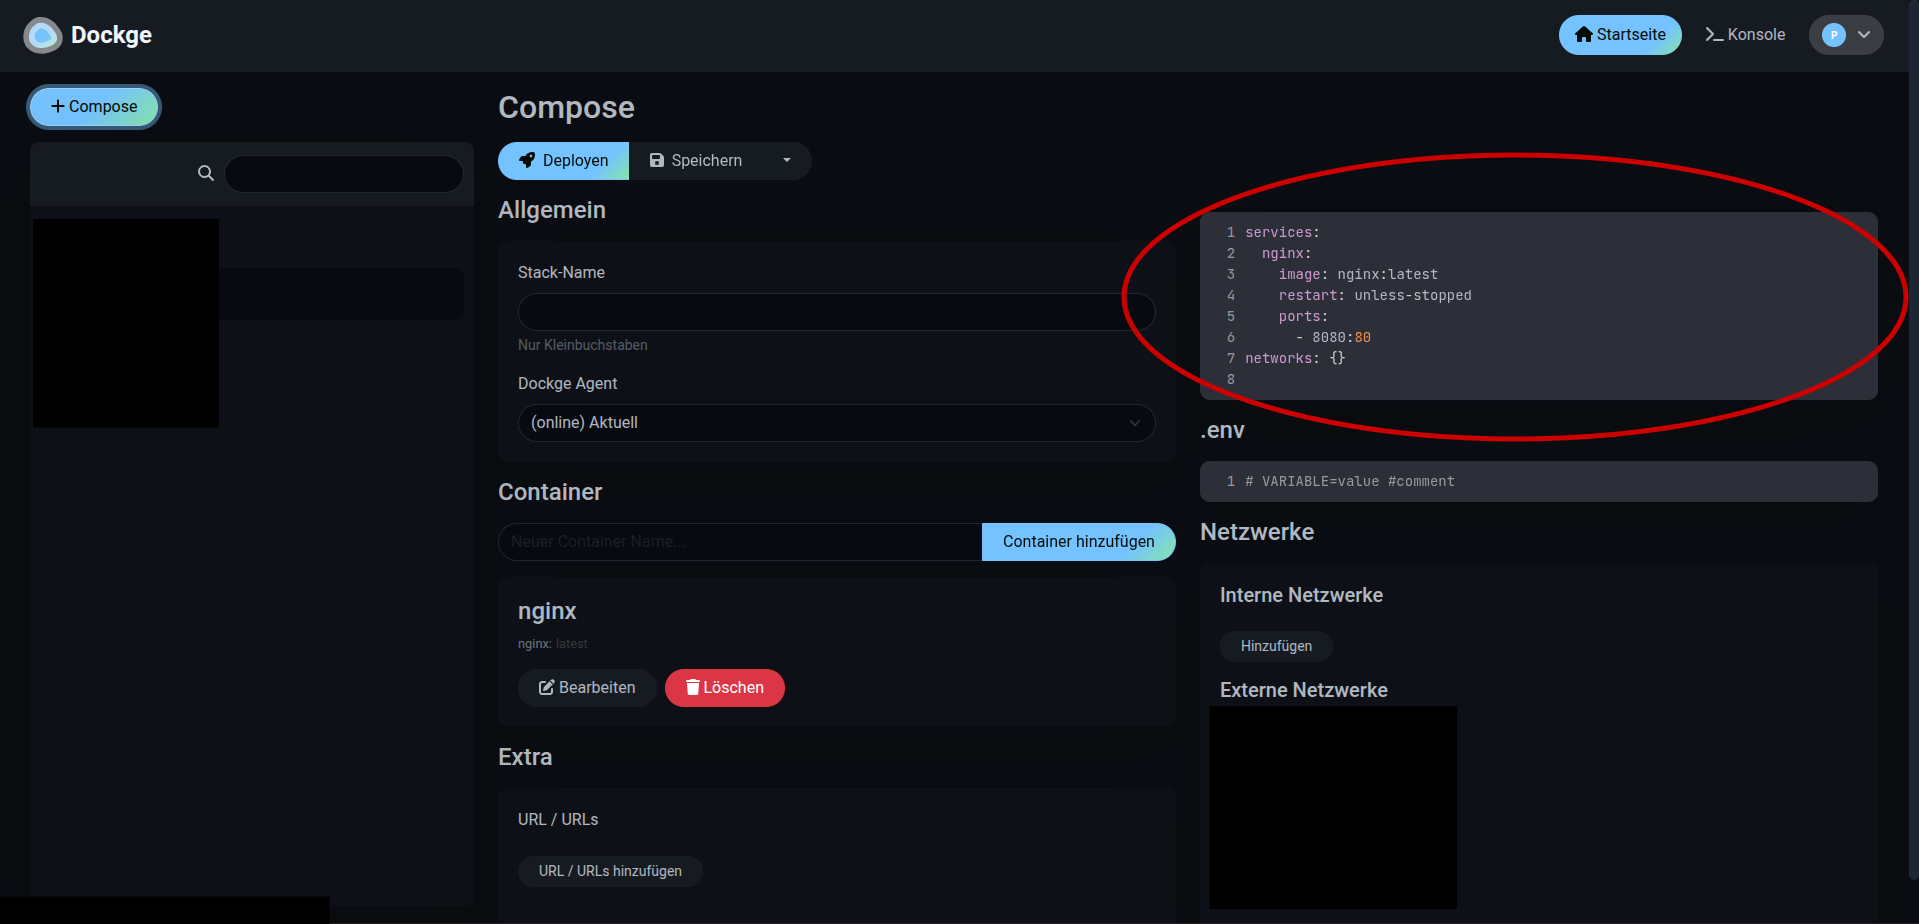Click the sidebar stack search box

pos(343,173)
